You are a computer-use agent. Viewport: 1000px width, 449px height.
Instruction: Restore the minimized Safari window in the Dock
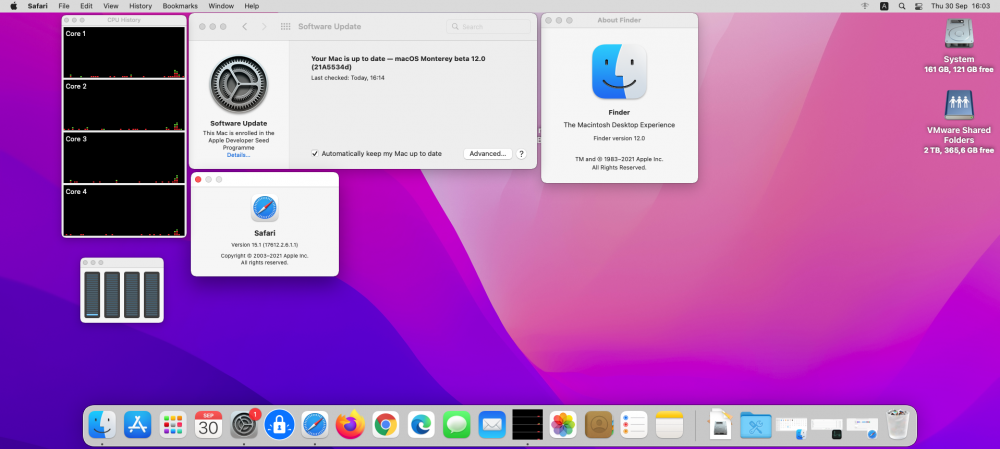pyautogui.click(x=862, y=427)
